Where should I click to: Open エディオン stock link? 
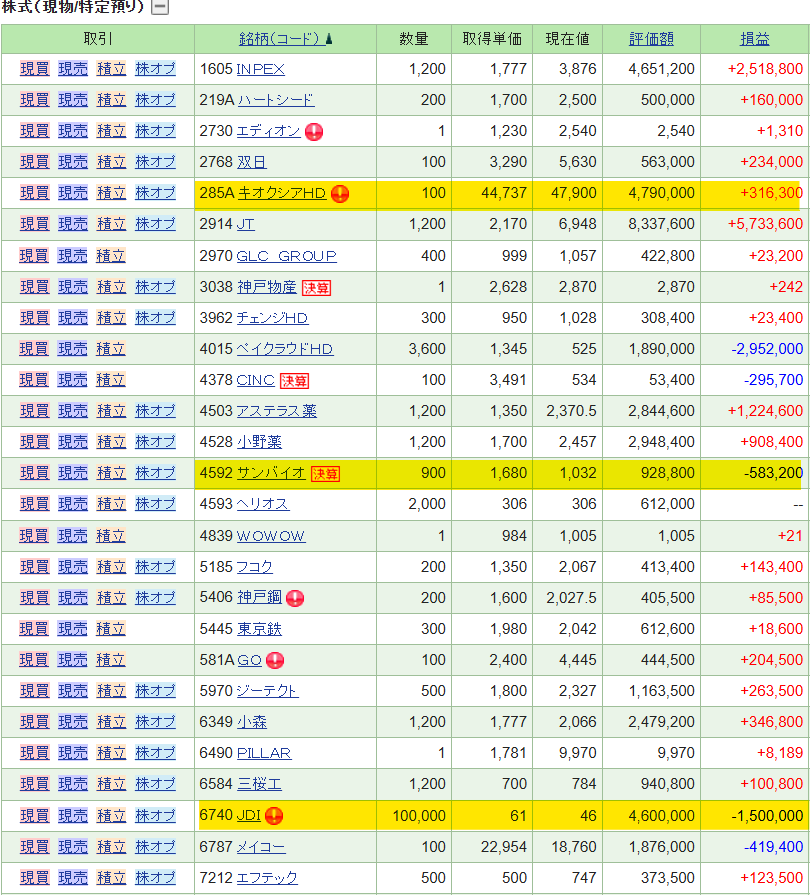pos(268,131)
